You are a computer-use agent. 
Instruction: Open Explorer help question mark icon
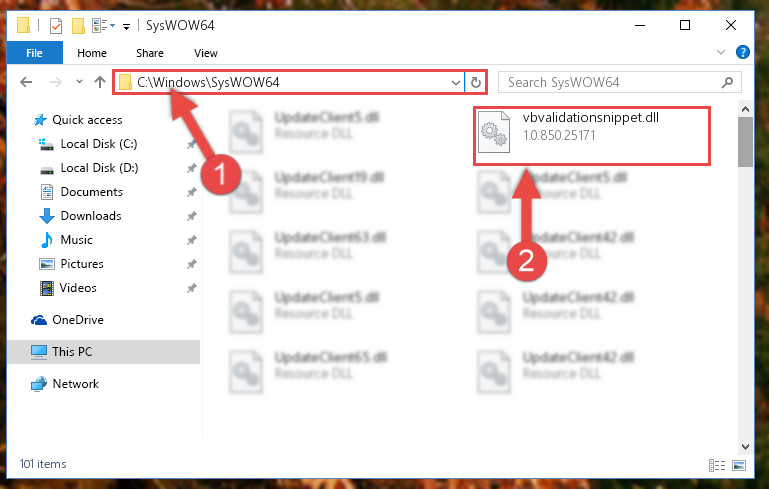743,52
